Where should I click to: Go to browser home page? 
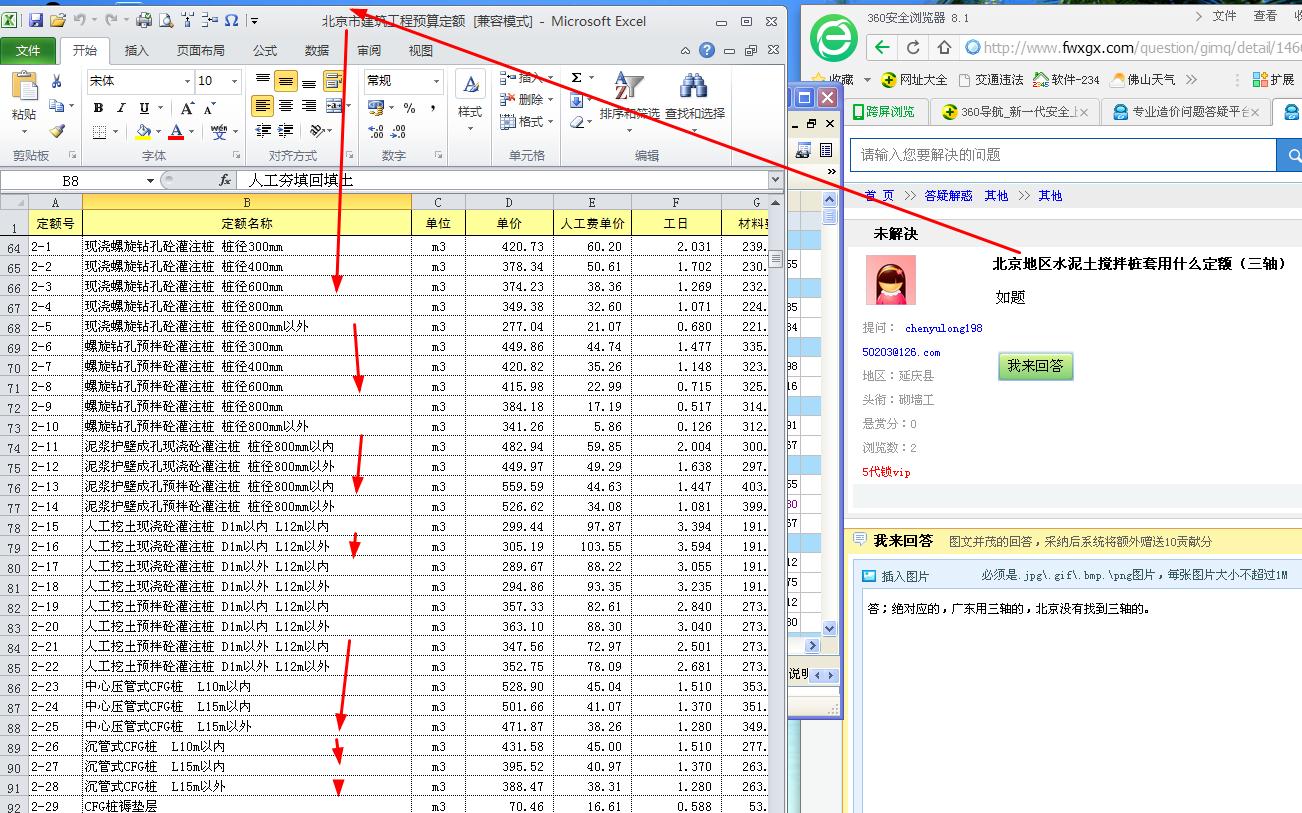tap(944, 47)
